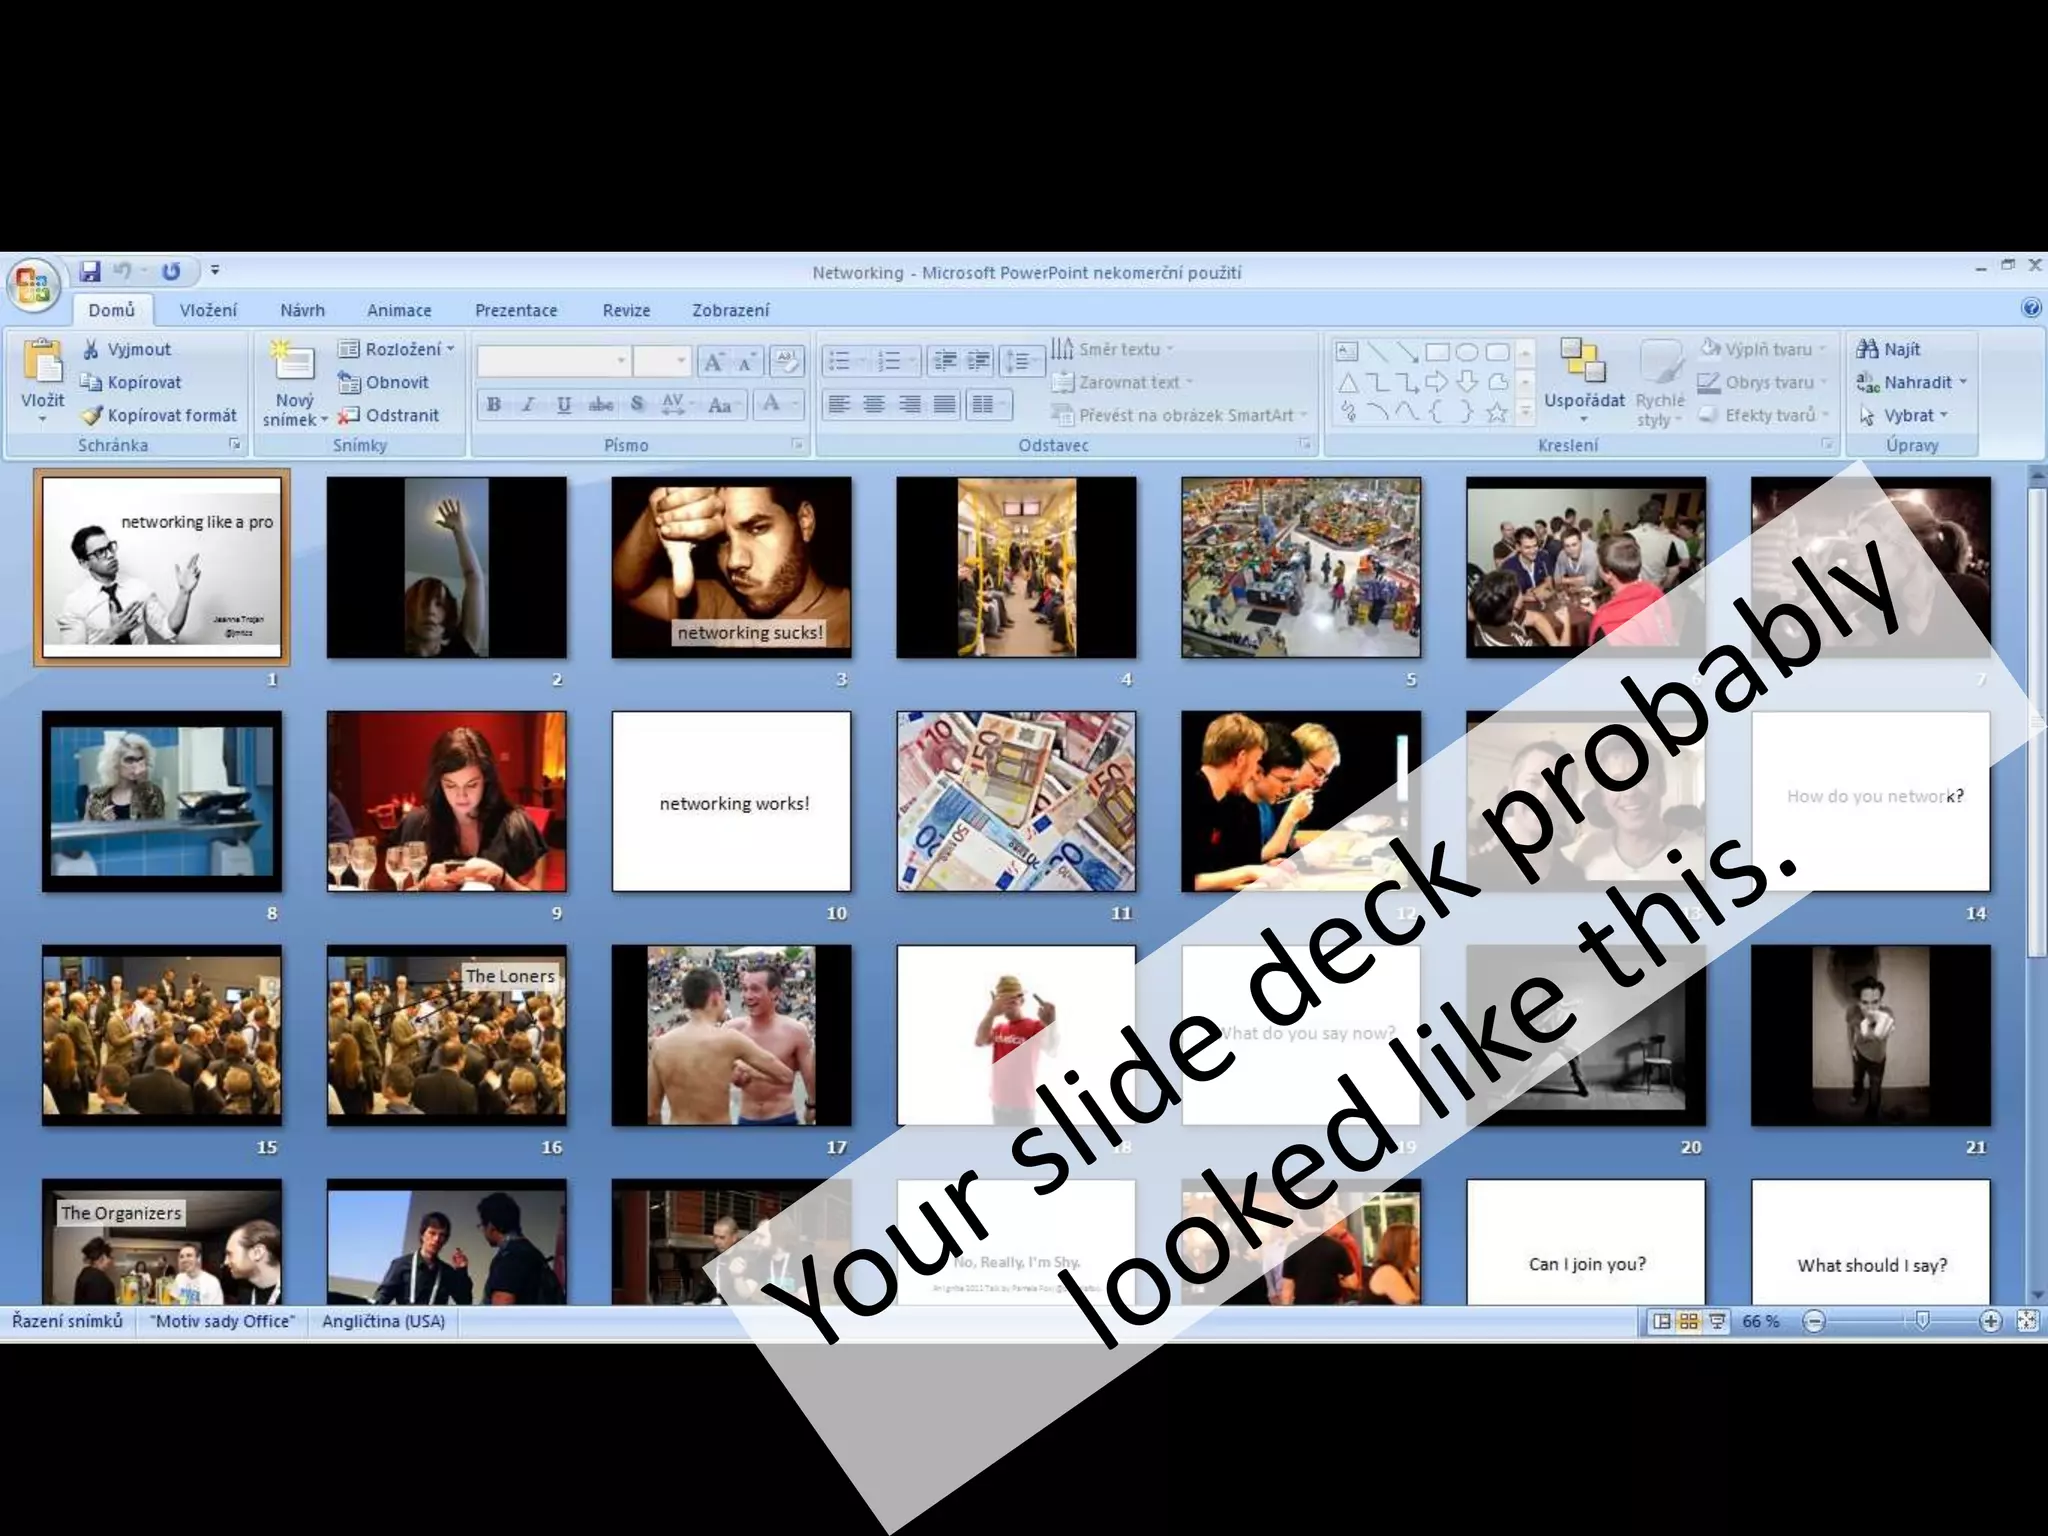This screenshot has height=1536, width=2048.
Task: Click the Office button logo
Action: point(33,284)
